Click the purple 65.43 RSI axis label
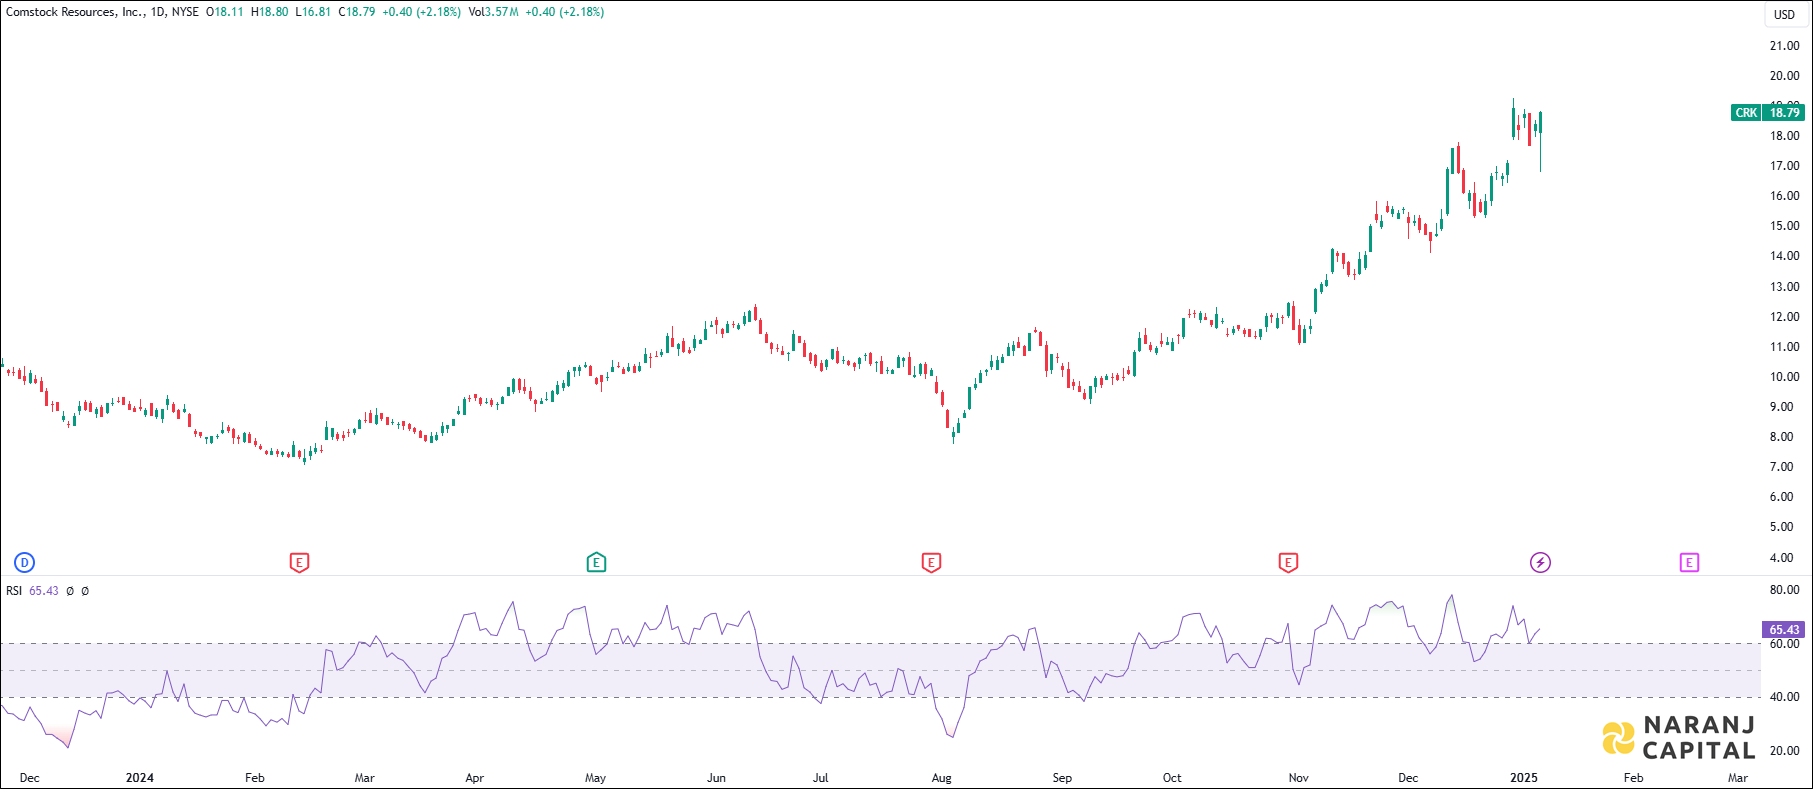The height and width of the screenshot is (789, 1813). point(1784,630)
